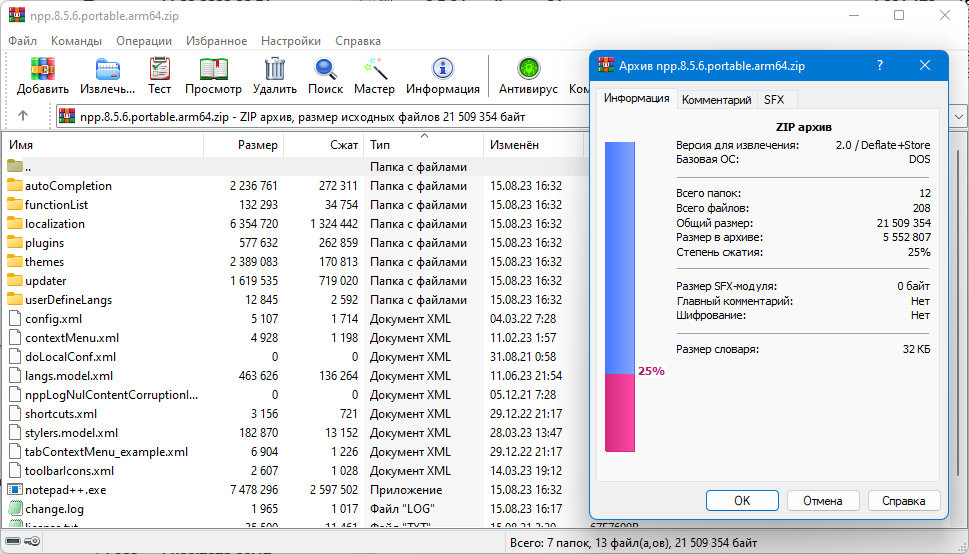969x554 pixels.
Task: Click the Удалить trash bin icon
Action: (274, 75)
